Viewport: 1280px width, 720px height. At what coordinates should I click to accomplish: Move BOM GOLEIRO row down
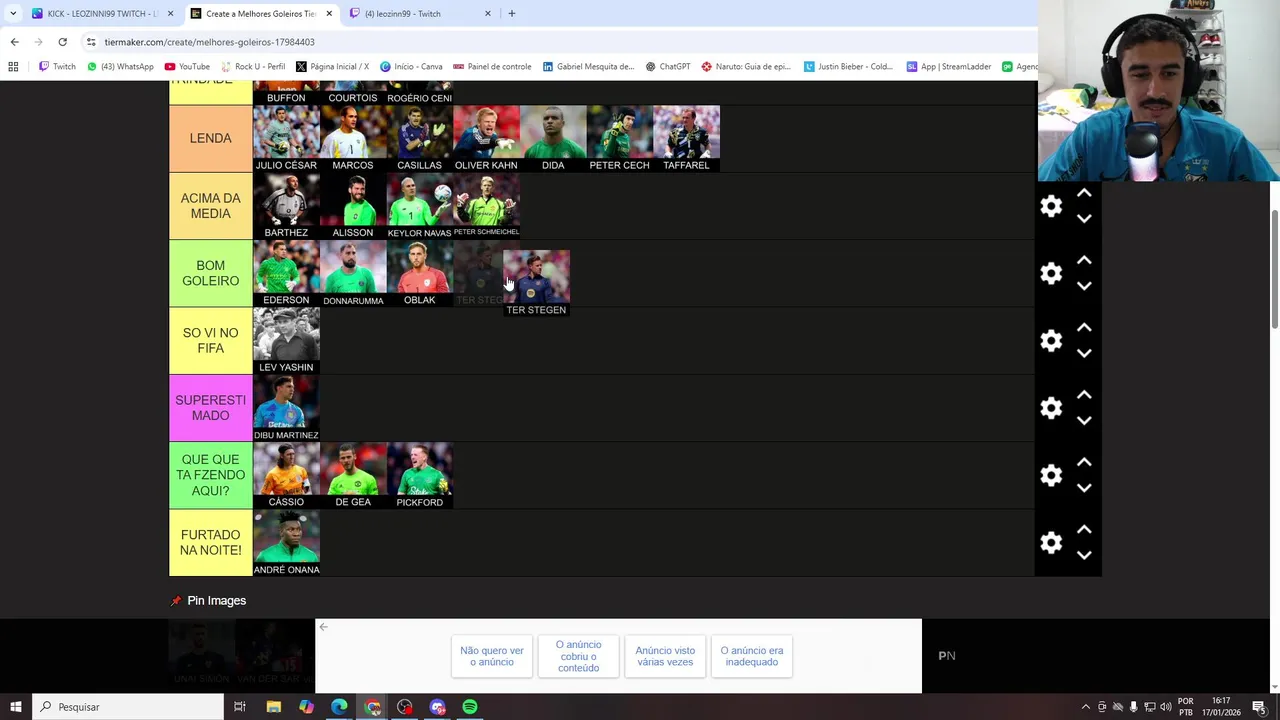[1084, 286]
